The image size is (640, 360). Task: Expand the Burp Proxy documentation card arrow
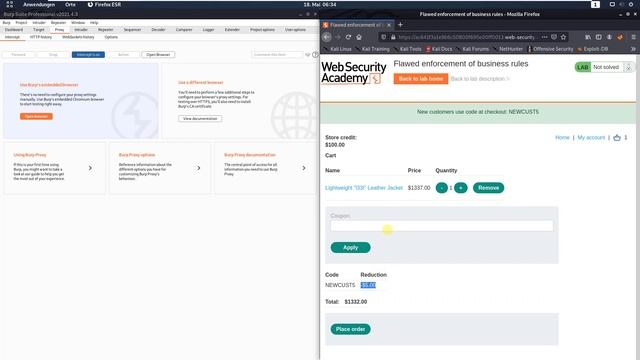click(x=304, y=168)
